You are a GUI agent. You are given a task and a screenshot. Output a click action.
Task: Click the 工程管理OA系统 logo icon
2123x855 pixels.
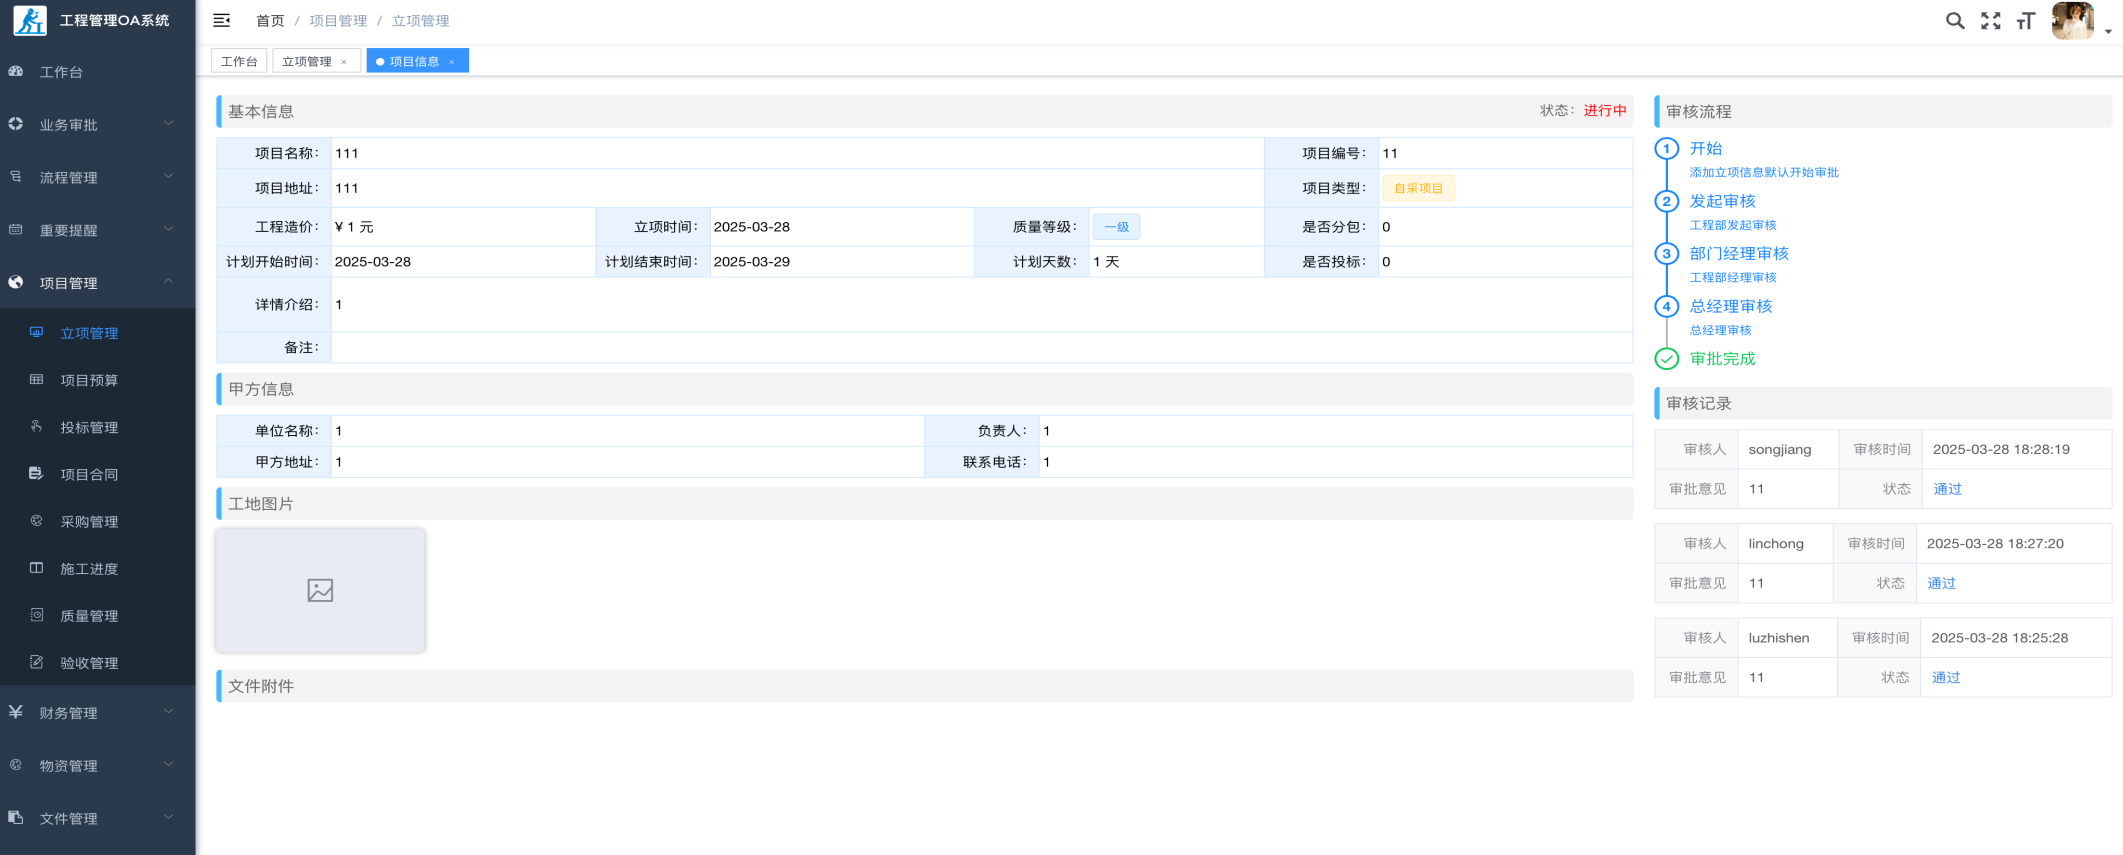(x=30, y=20)
